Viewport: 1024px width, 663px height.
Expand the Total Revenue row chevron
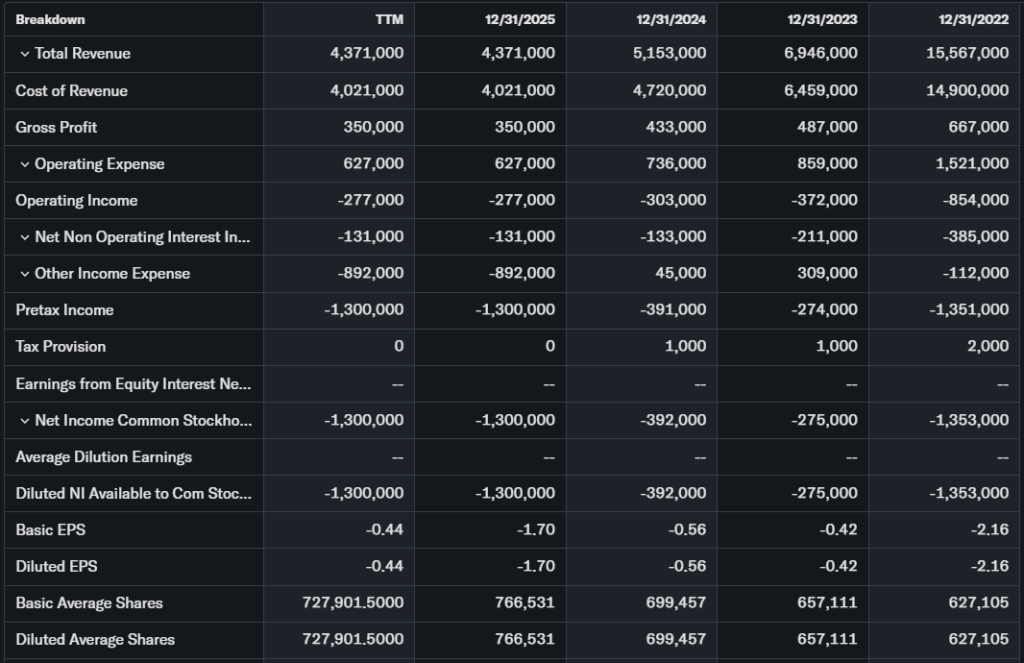pyautogui.click(x=25, y=54)
